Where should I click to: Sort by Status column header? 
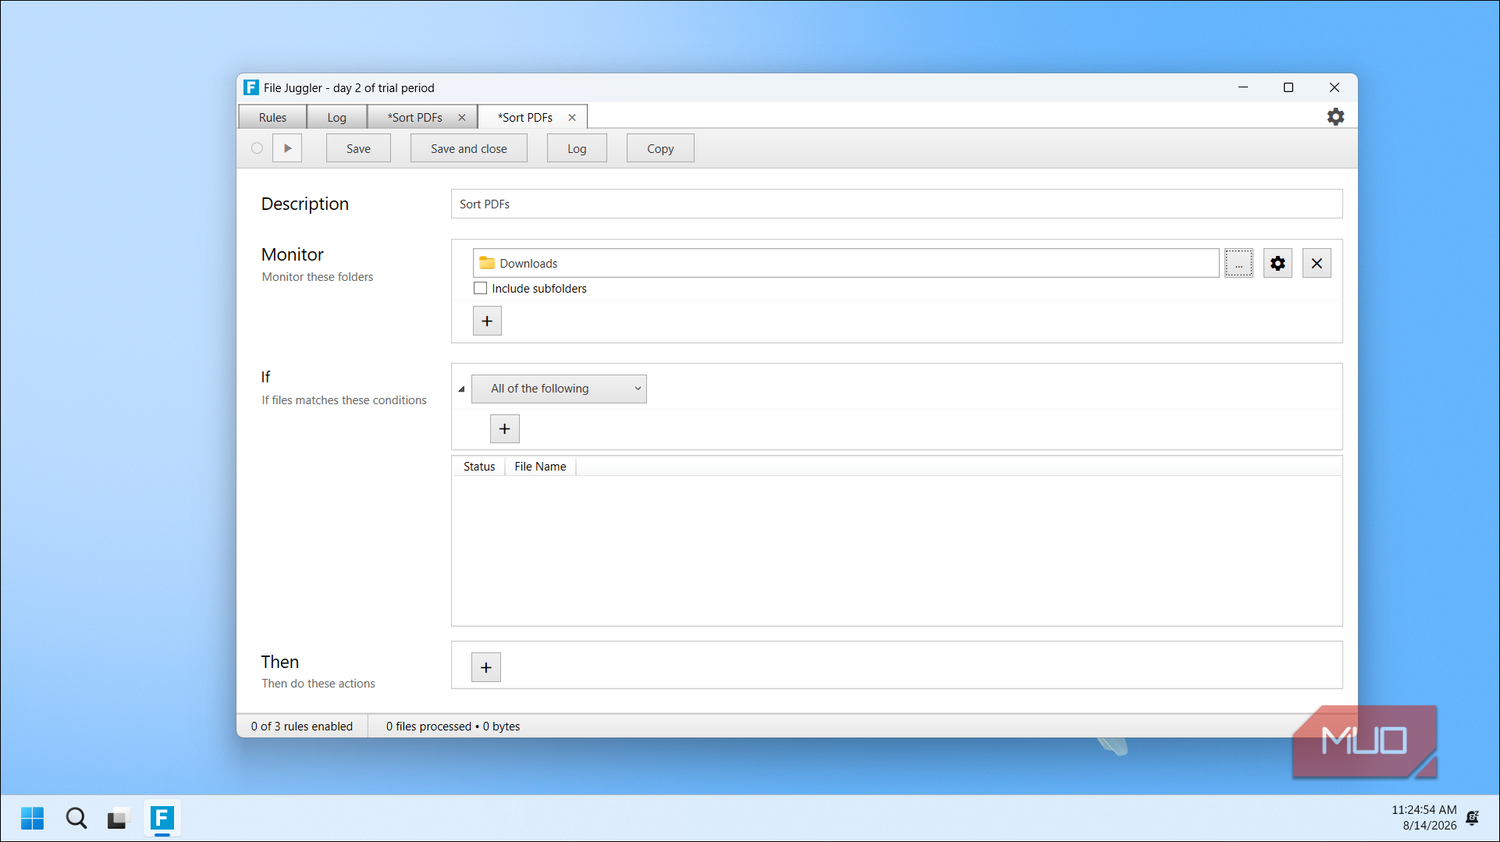(x=479, y=466)
